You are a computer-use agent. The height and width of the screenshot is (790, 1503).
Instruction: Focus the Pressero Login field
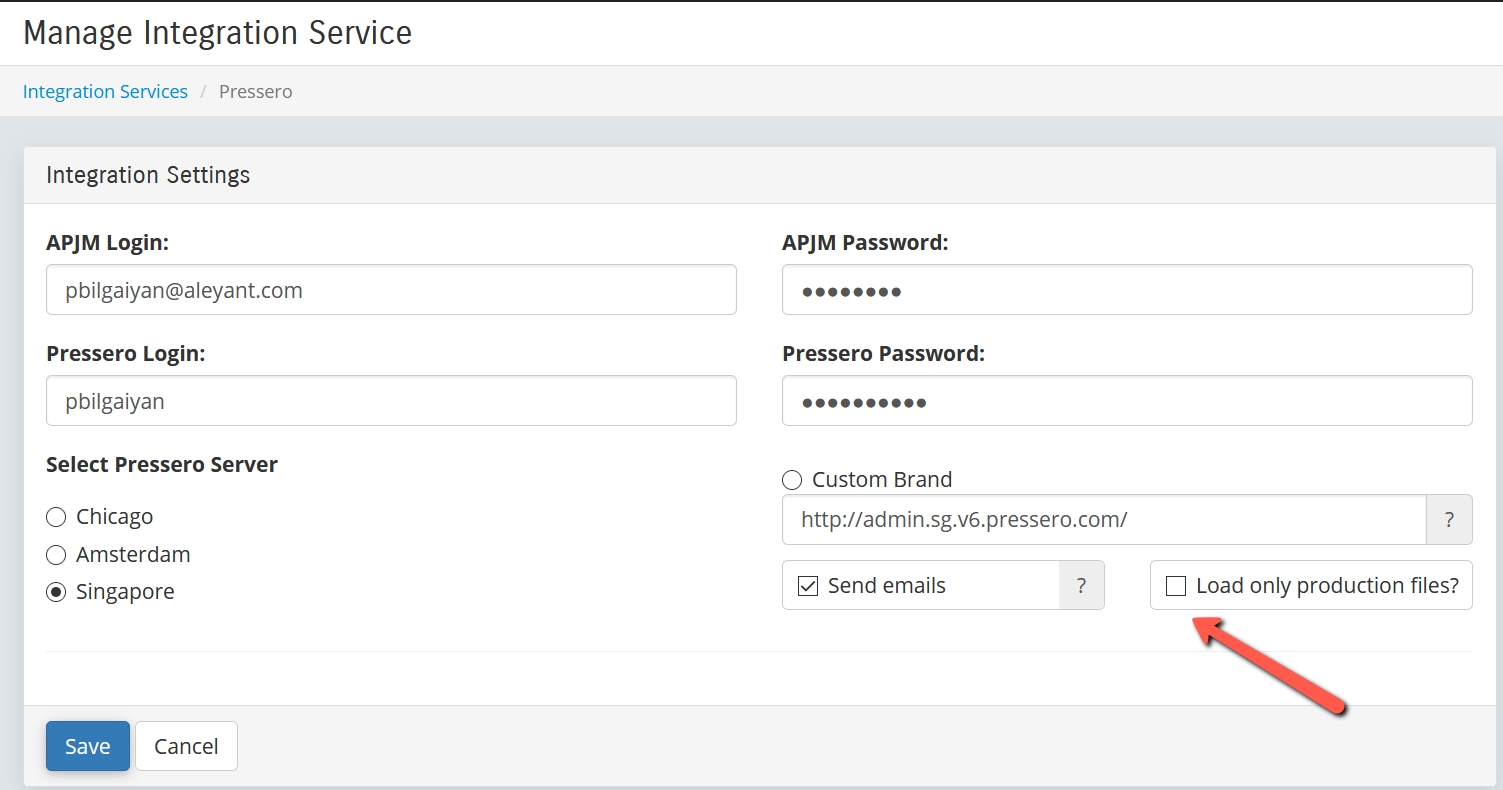pyautogui.click(x=391, y=401)
